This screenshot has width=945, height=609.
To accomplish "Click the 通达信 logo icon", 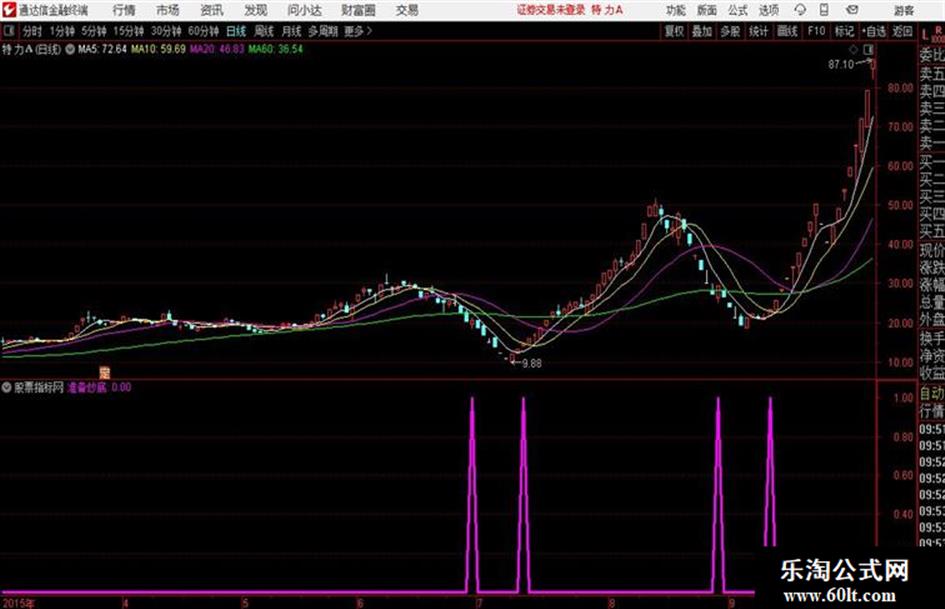I will pos(9,10).
